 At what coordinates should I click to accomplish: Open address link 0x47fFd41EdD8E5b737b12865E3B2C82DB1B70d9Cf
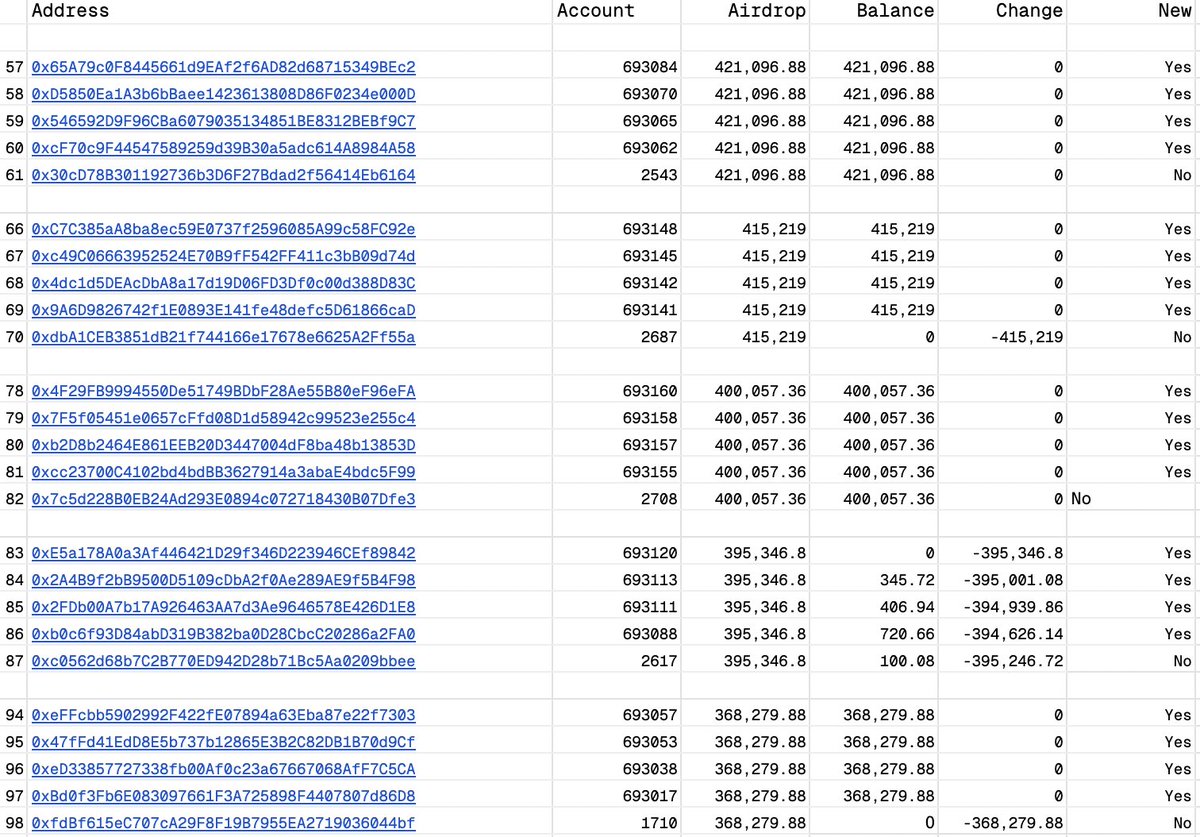[x=223, y=742]
